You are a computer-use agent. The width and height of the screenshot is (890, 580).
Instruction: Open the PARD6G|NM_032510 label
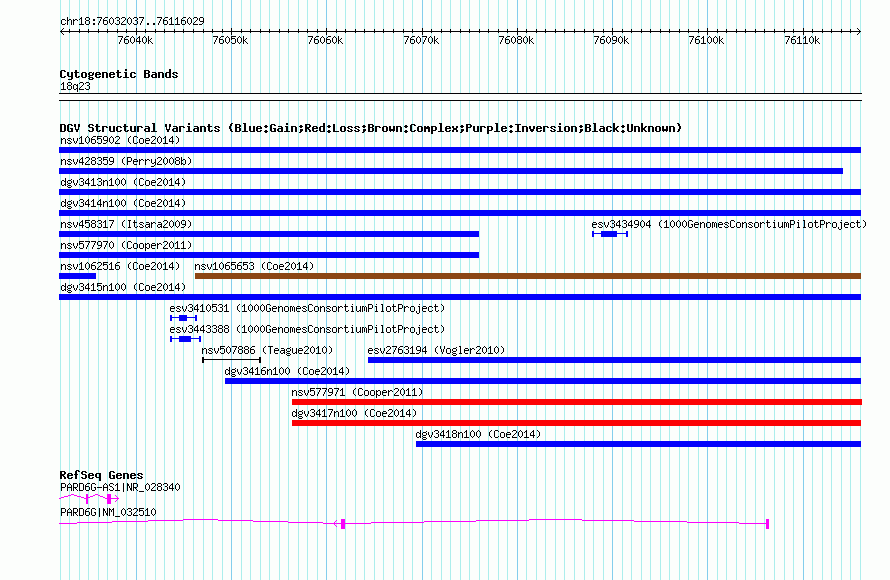[108, 512]
